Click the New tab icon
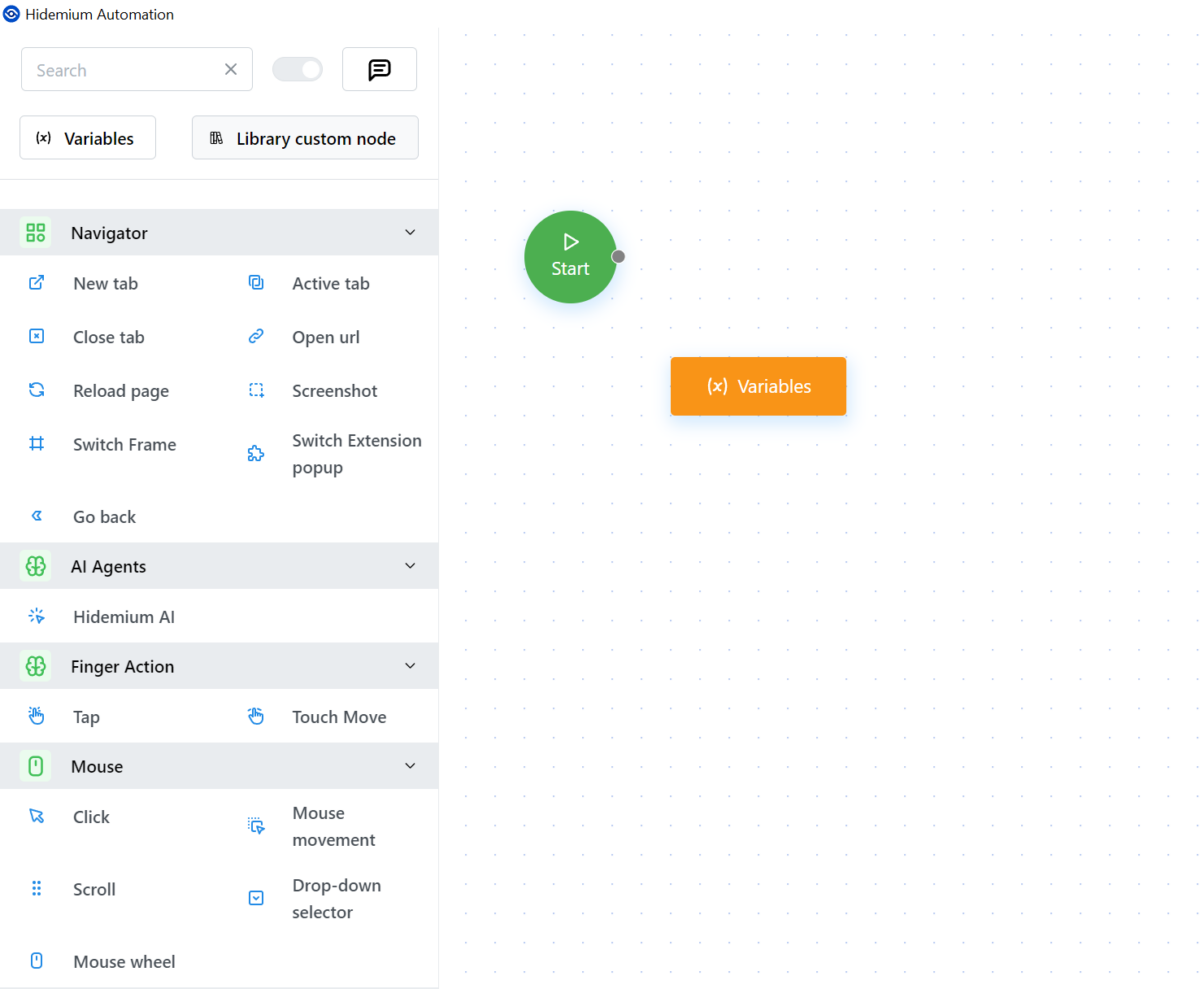The width and height of the screenshot is (1200, 989). [x=37, y=283]
